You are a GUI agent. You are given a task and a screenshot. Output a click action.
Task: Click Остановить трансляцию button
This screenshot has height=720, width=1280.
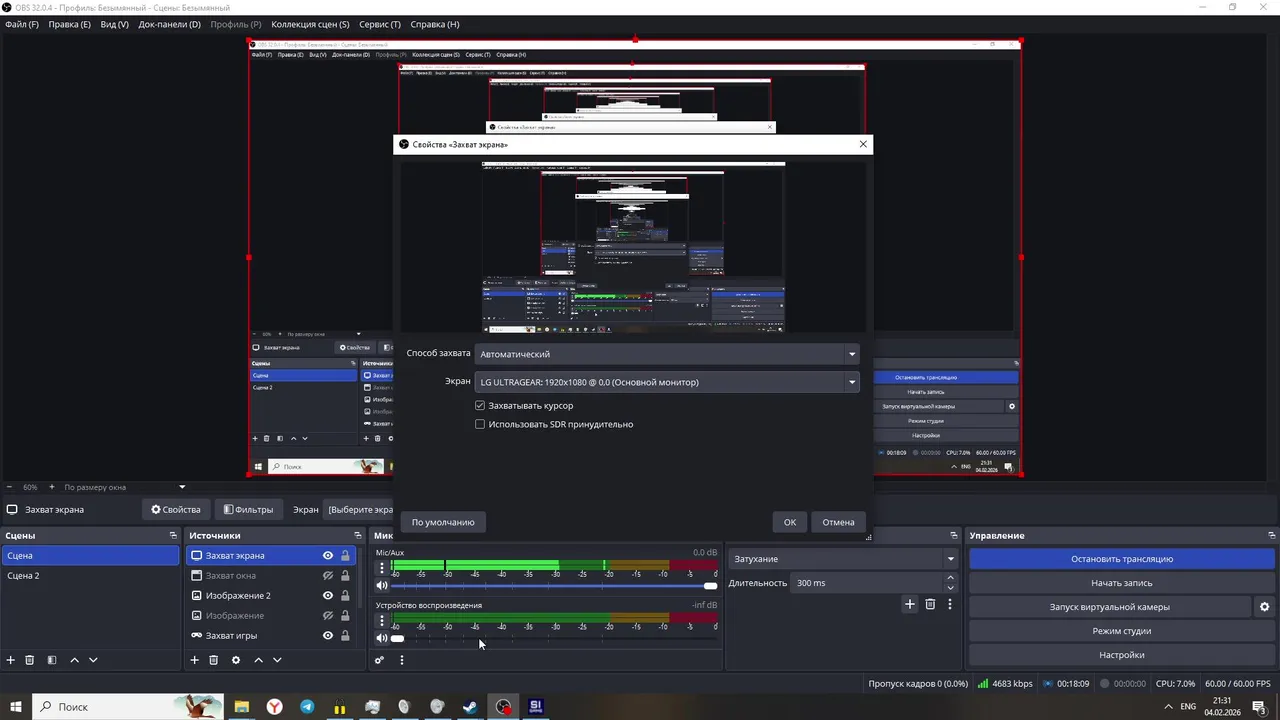(1122, 559)
